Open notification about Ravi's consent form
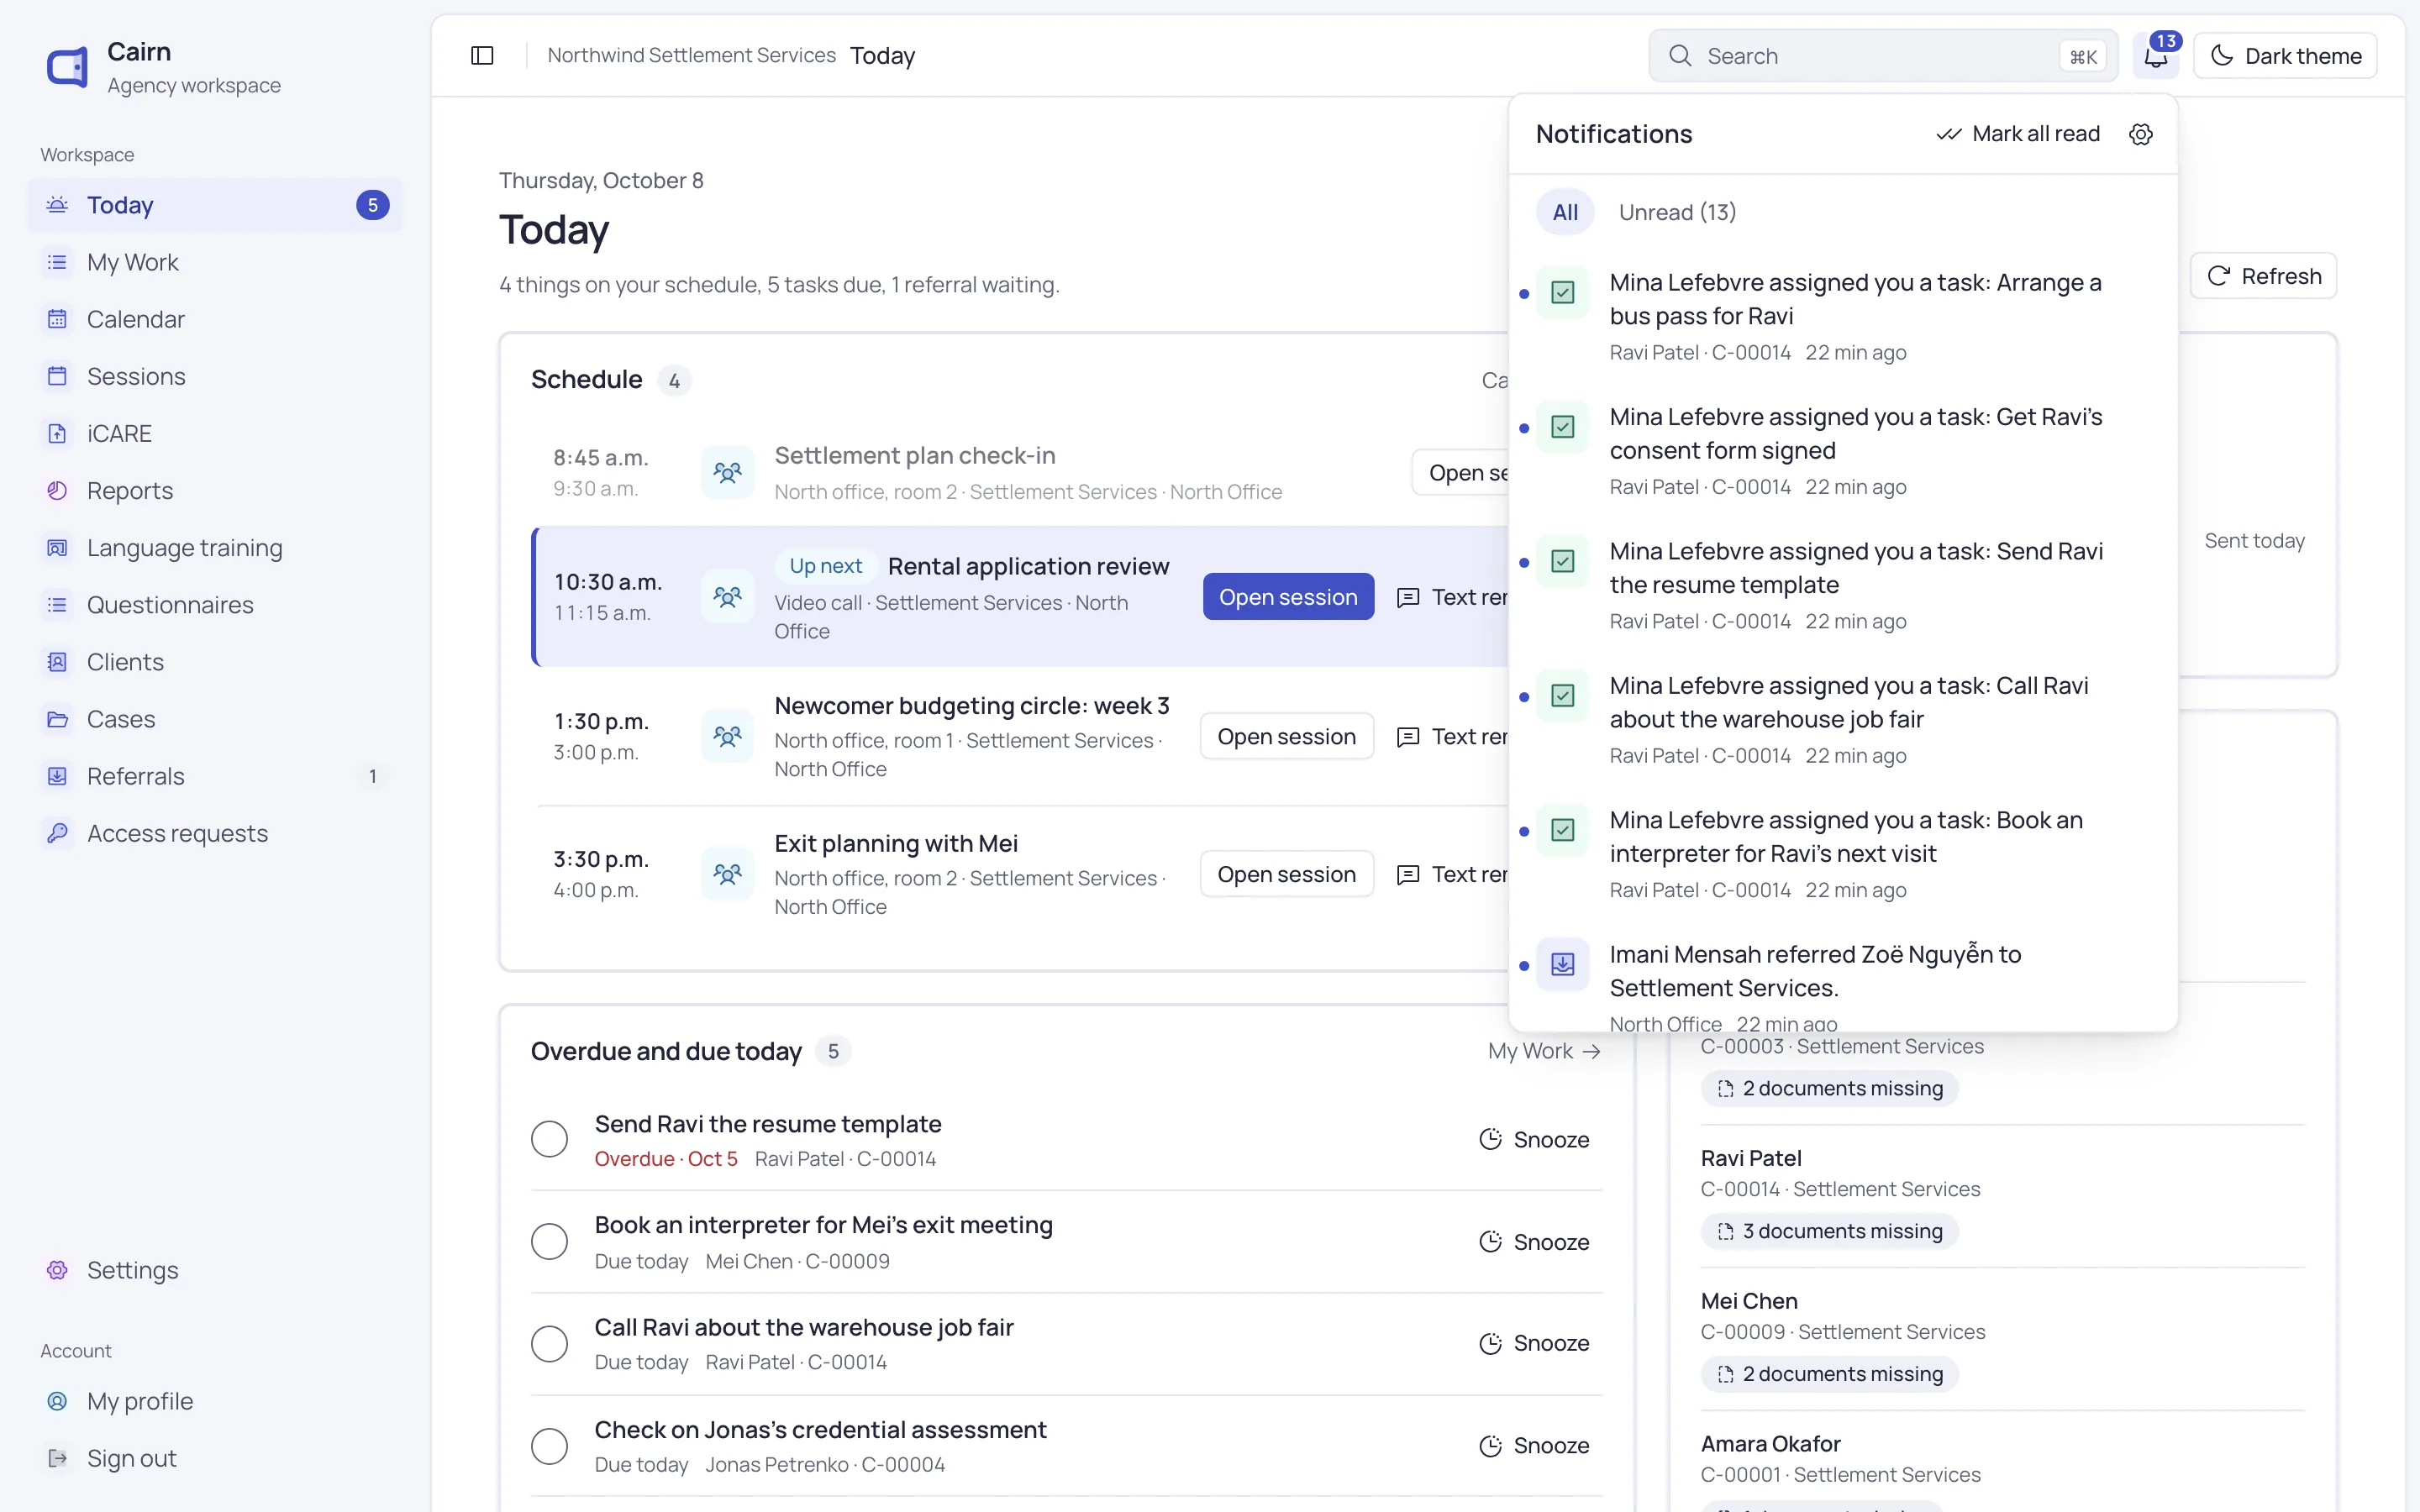Viewport: 2420px width, 1512px height. [x=1842, y=450]
